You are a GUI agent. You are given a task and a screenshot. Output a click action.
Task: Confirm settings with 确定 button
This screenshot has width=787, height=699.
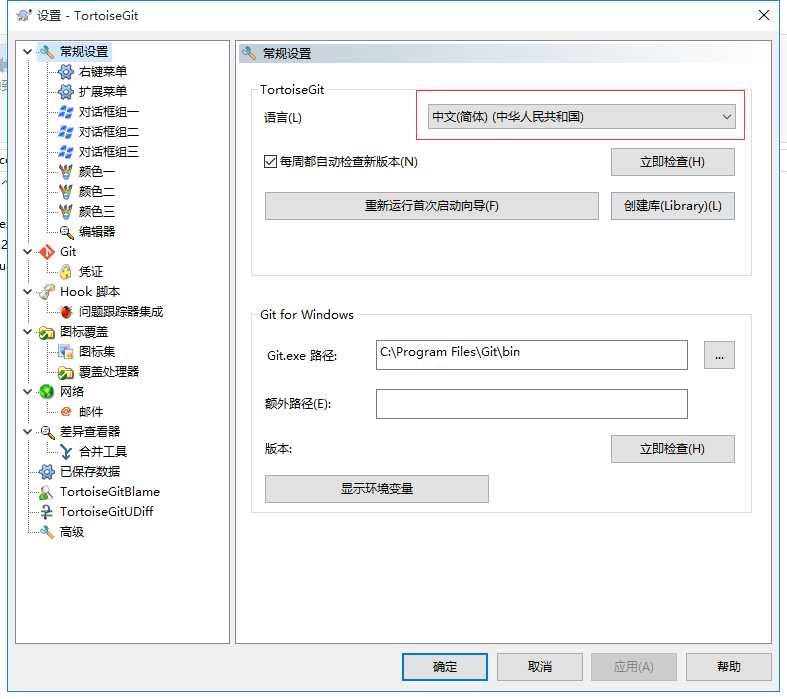click(x=445, y=667)
